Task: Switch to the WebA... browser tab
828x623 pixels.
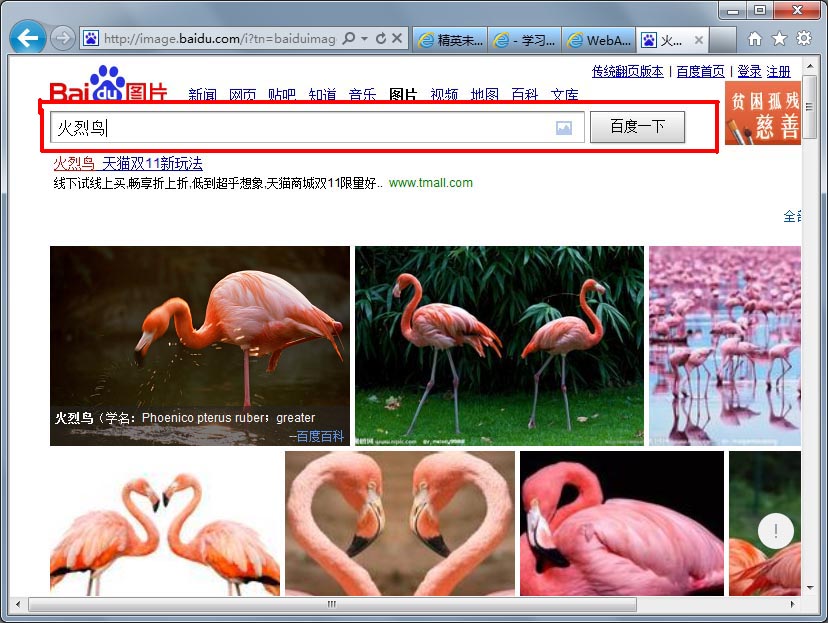Action: click(600, 40)
